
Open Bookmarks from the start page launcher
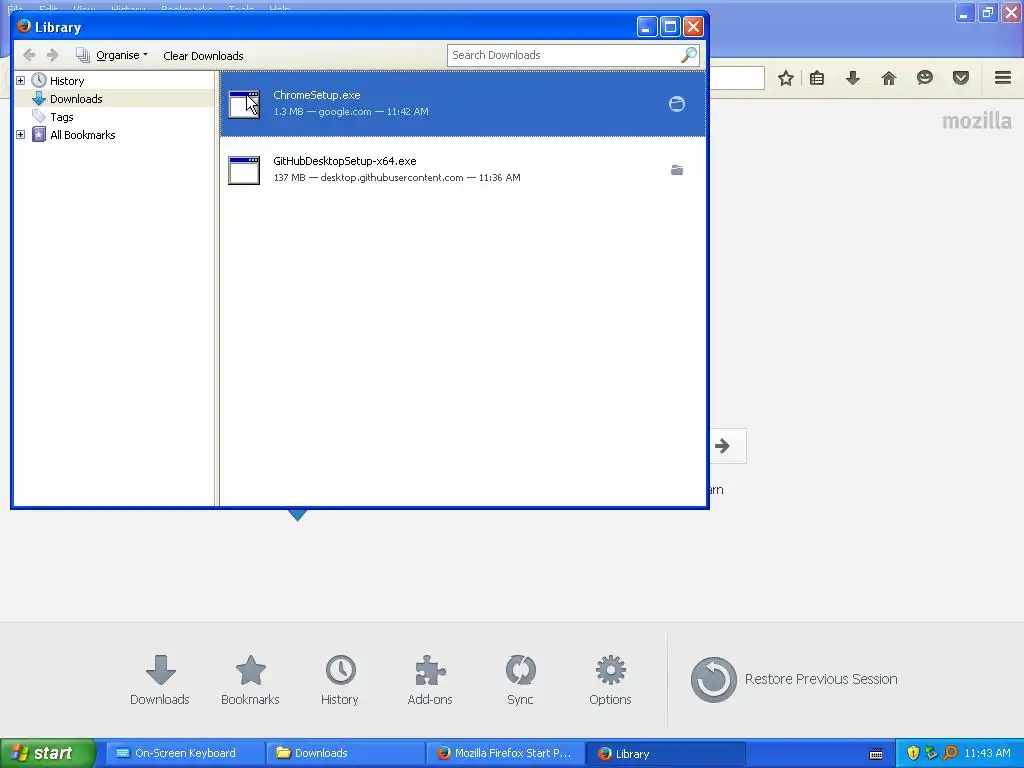point(250,680)
